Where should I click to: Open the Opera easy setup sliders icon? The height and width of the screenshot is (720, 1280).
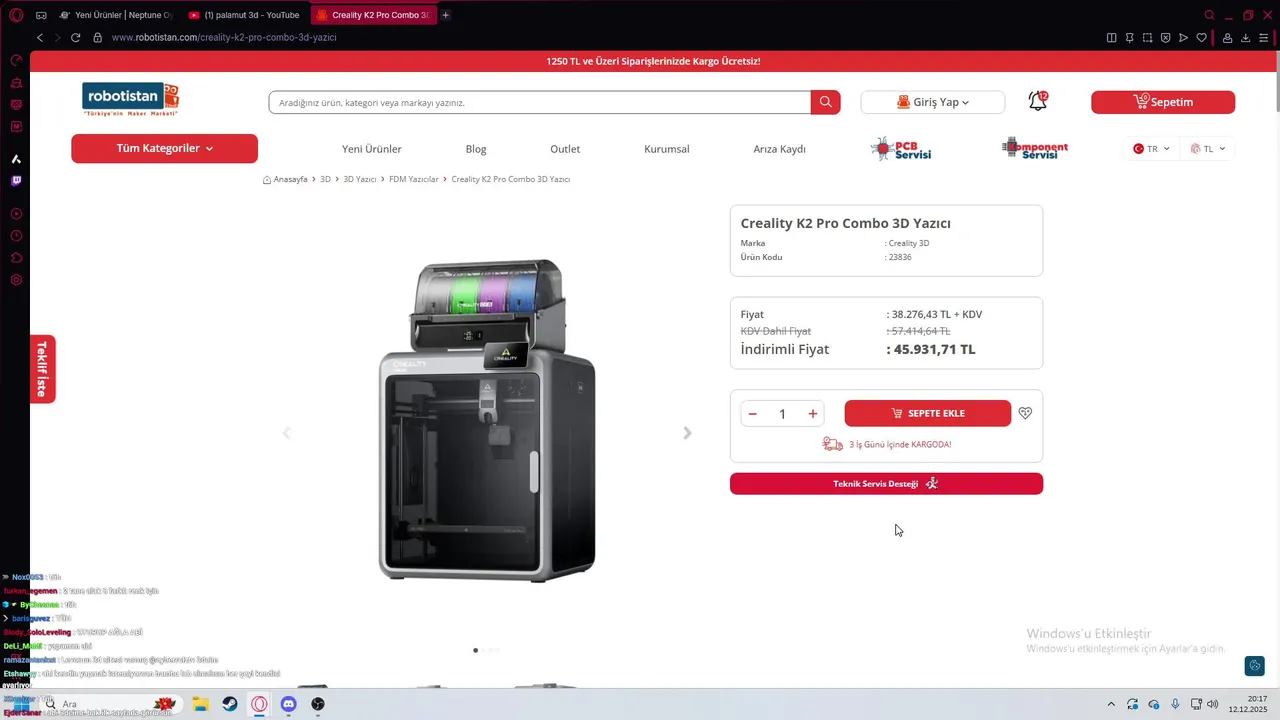1265,37
